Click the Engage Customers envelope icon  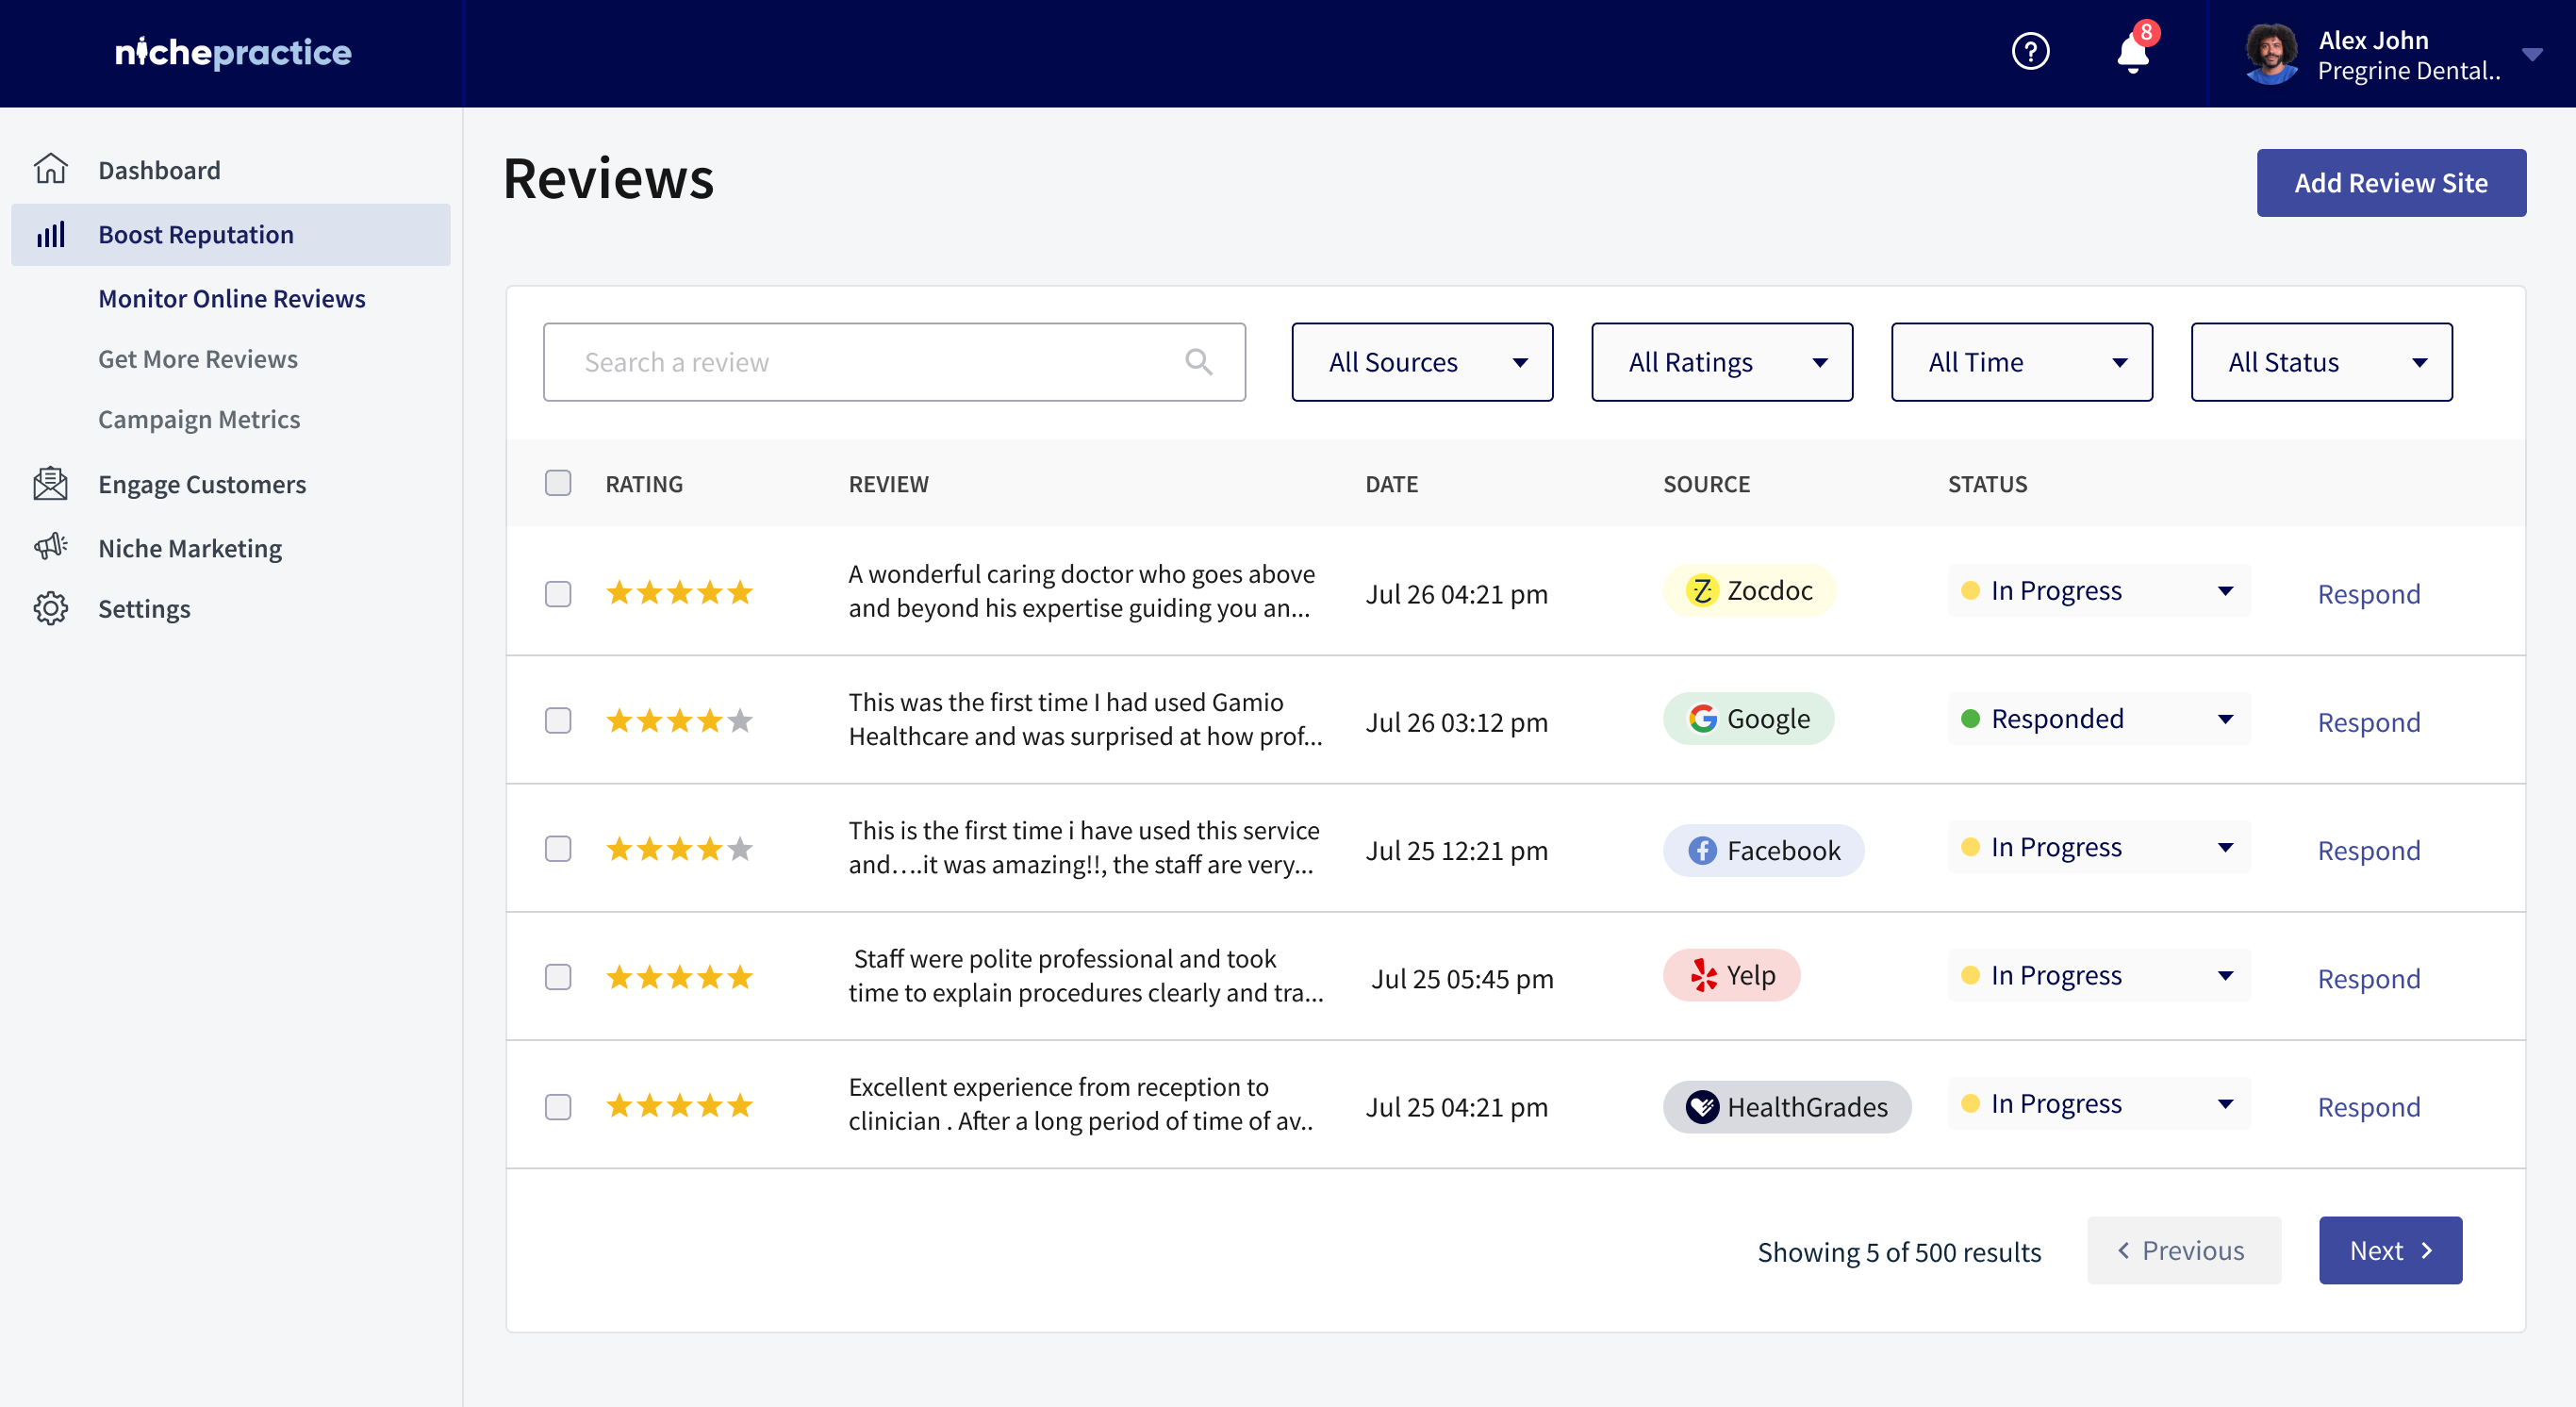tap(50, 484)
